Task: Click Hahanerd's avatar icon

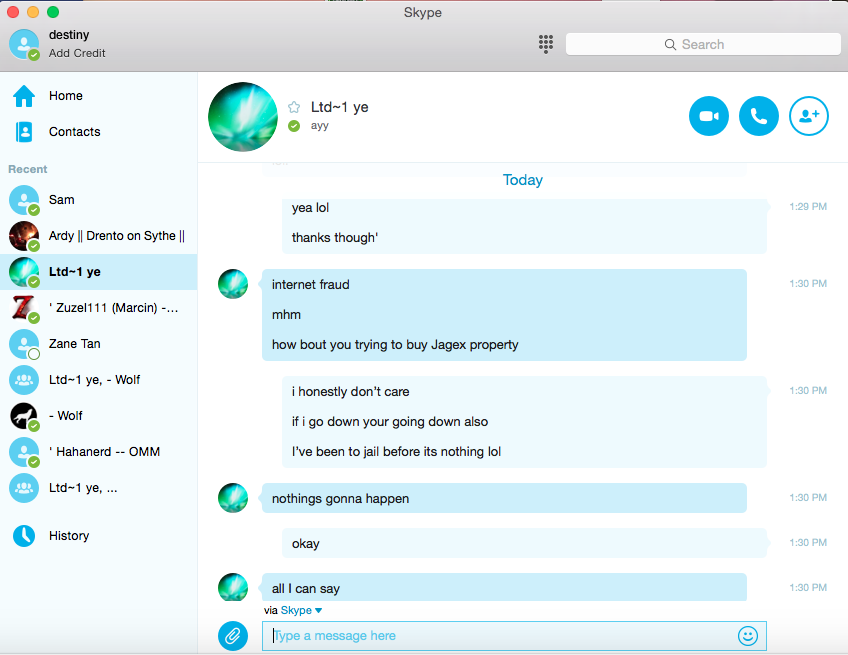Action: pyautogui.click(x=24, y=452)
